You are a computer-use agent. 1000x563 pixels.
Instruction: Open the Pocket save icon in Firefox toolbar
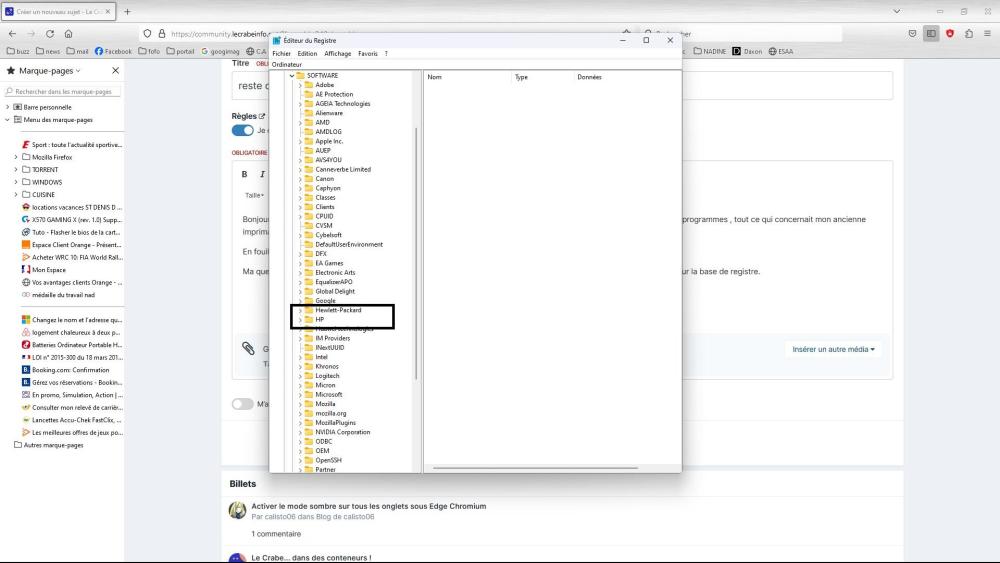click(913, 34)
